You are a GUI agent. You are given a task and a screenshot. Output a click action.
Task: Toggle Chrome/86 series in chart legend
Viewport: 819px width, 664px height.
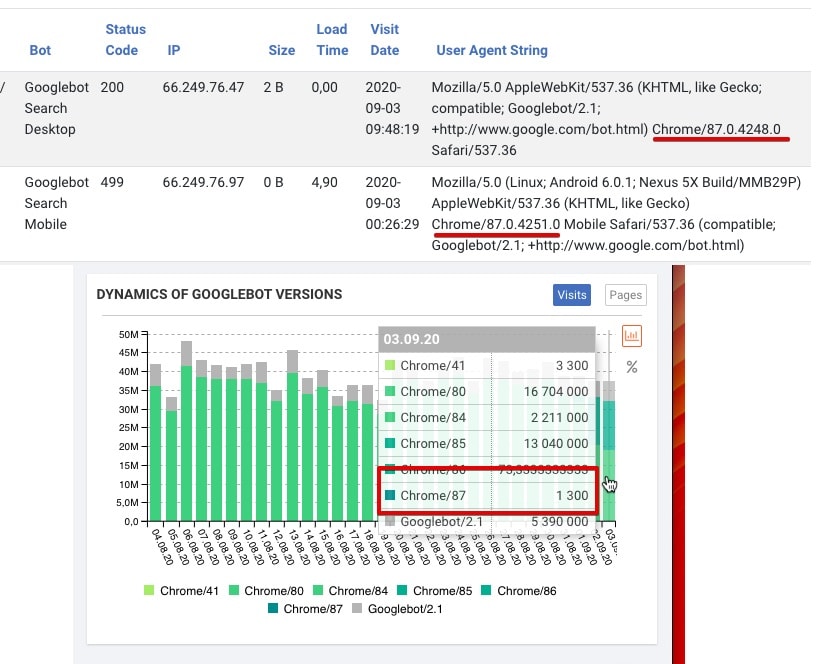pyautogui.click(x=519, y=591)
